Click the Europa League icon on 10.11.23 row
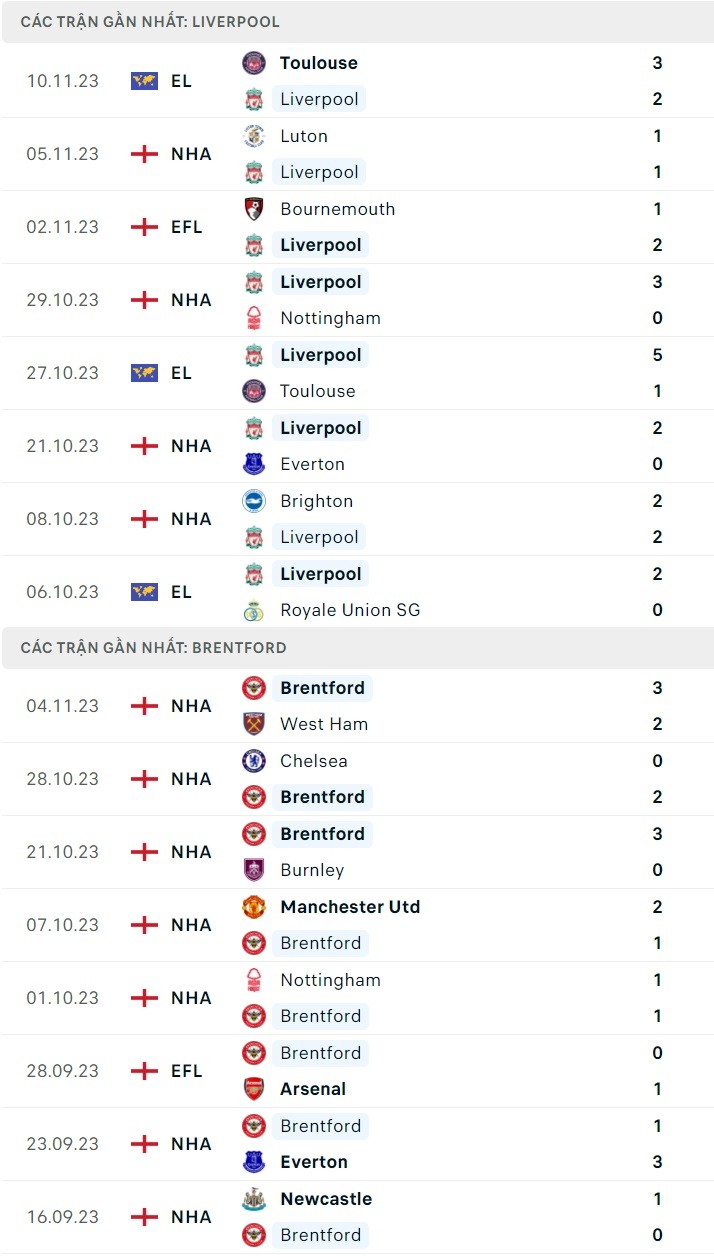Screen dimensions: 714x1256 (x=144, y=81)
